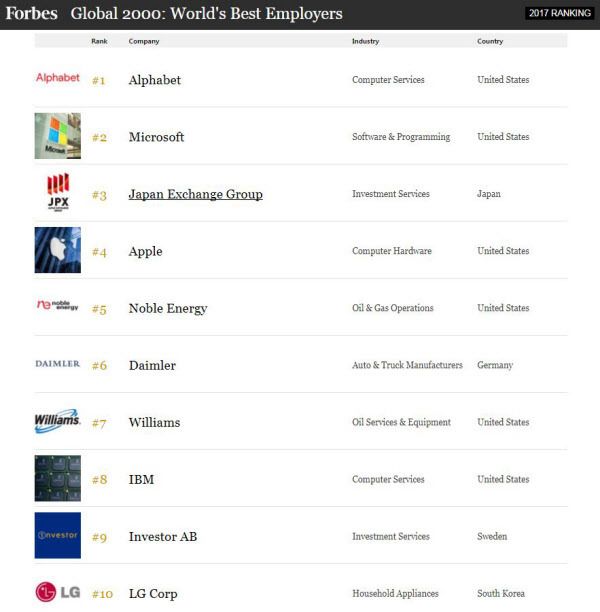Click rank #8 next to IBM
This screenshot has height=612, width=600.
click(x=99, y=480)
